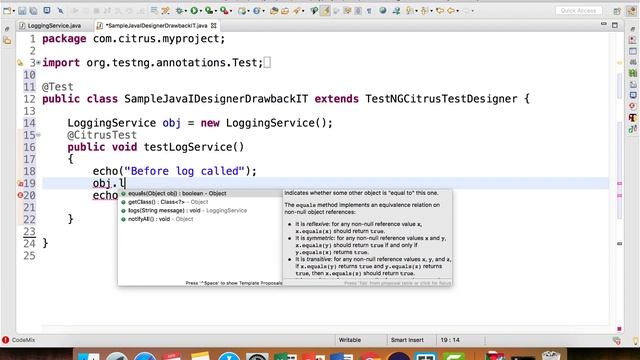Click the @CitrusTest annotation on line 15
This screenshot has width=640, height=360.
pyautogui.click(x=102, y=135)
